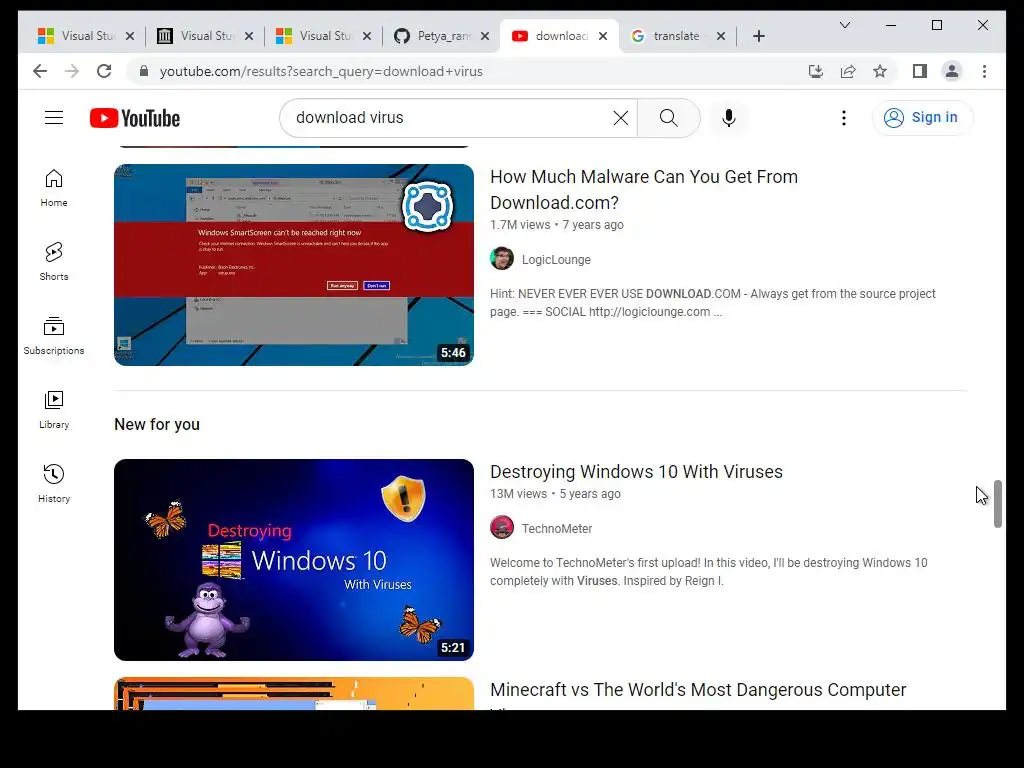Open a new browser tab
Viewport: 1024px width, 768px height.
[x=758, y=36]
